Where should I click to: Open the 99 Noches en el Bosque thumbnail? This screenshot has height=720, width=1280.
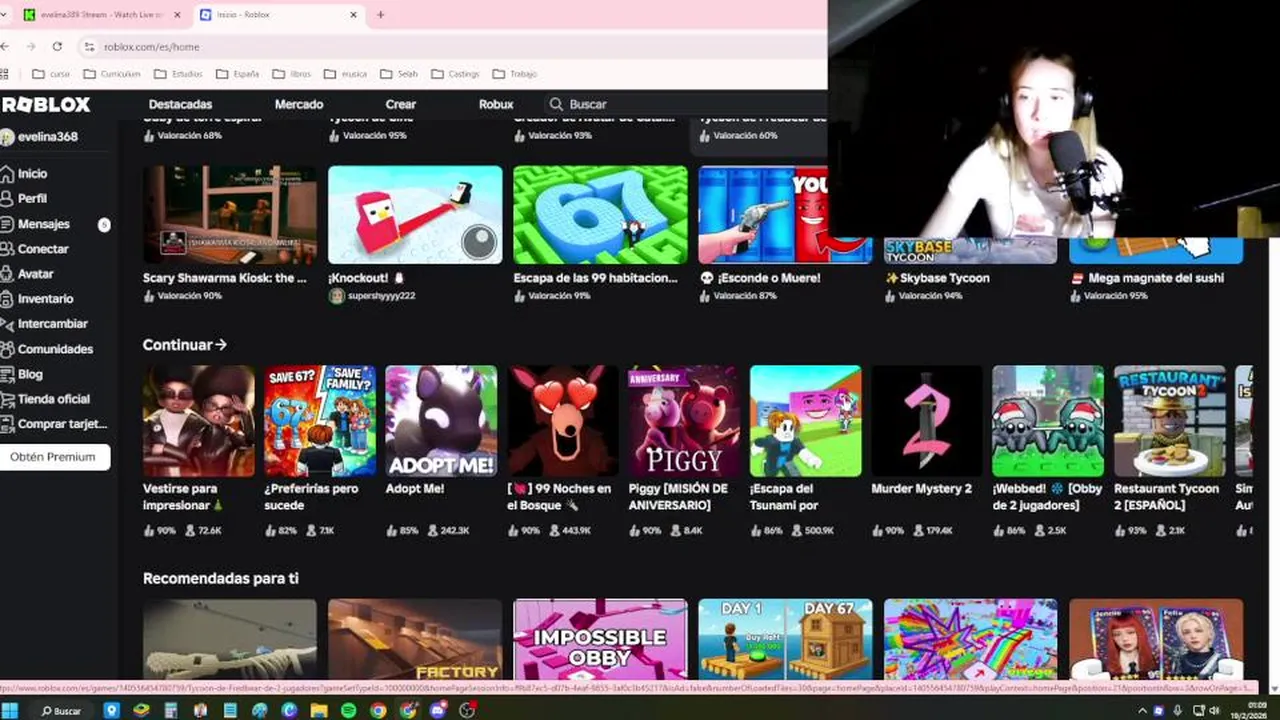562,420
